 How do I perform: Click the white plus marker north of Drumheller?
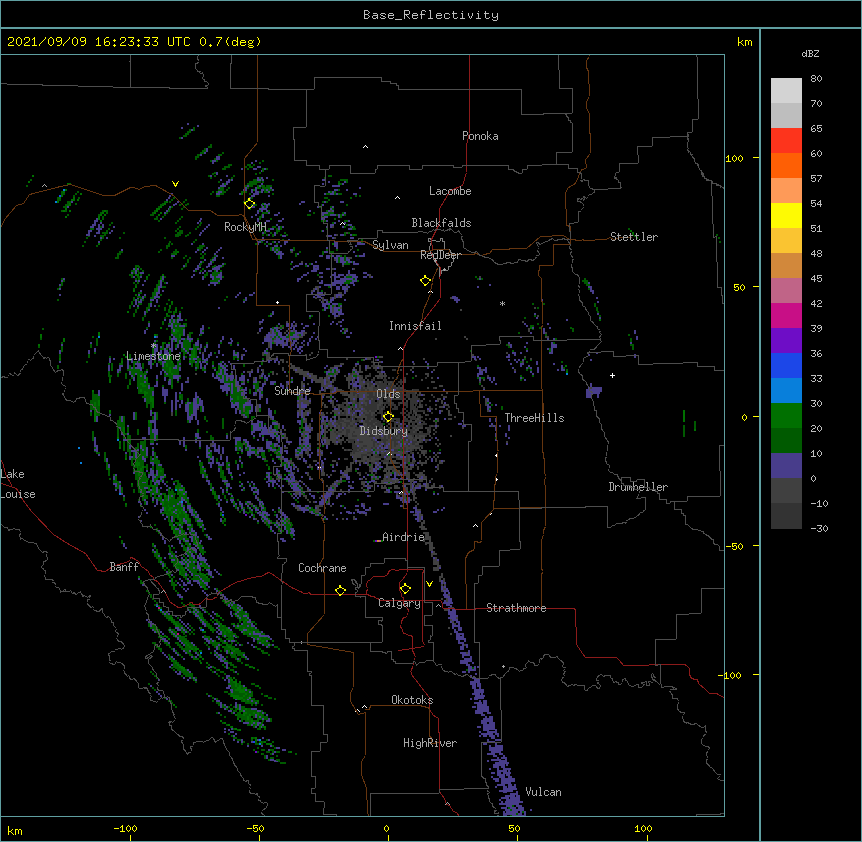point(612,375)
